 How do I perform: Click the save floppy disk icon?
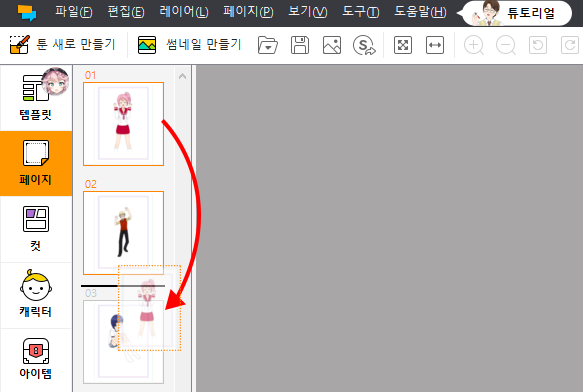point(300,45)
